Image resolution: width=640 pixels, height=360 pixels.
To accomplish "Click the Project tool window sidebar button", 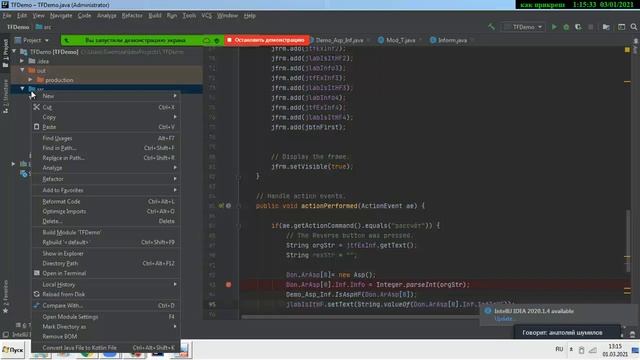I will (5, 53).
